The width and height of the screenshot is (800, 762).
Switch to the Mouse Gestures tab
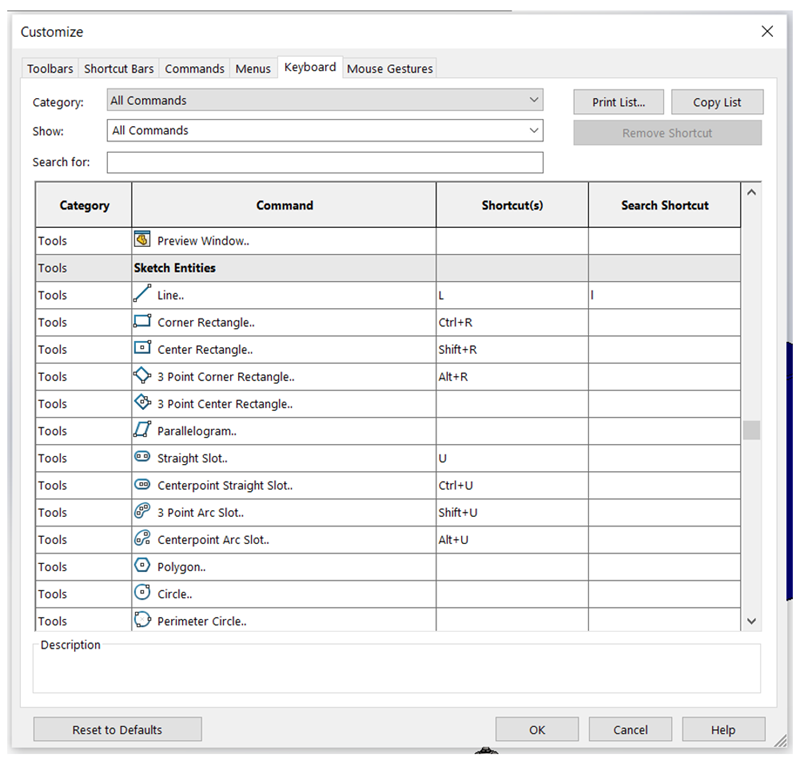click(x=390, y=69)
